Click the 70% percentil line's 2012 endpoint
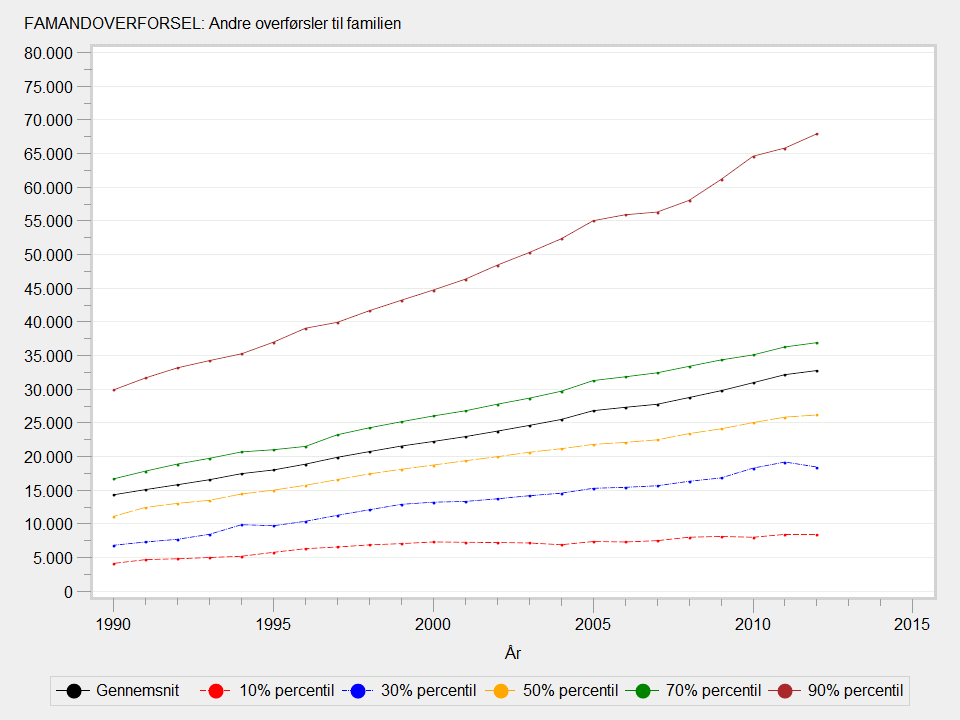Image resolution: width=960 pixels, height=720 pixels. click(x=816, y=343)
